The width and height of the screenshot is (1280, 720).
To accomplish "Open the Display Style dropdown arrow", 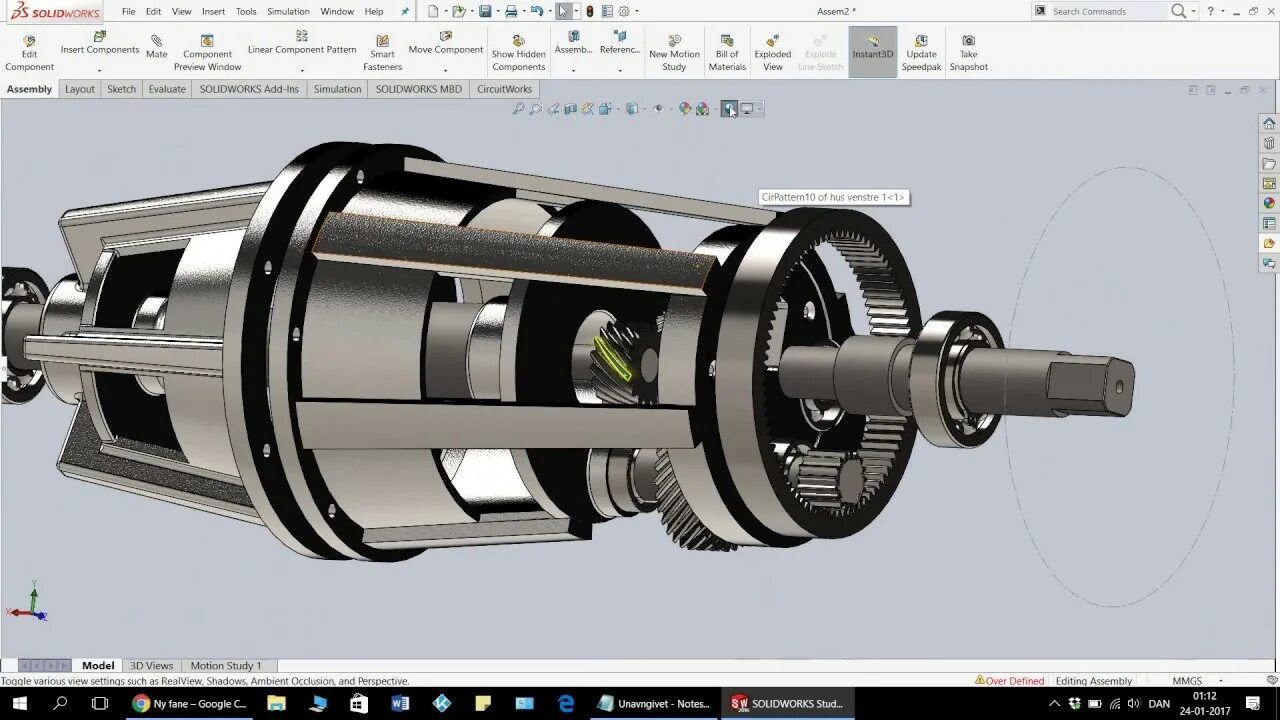I will [x=643, y=109].
